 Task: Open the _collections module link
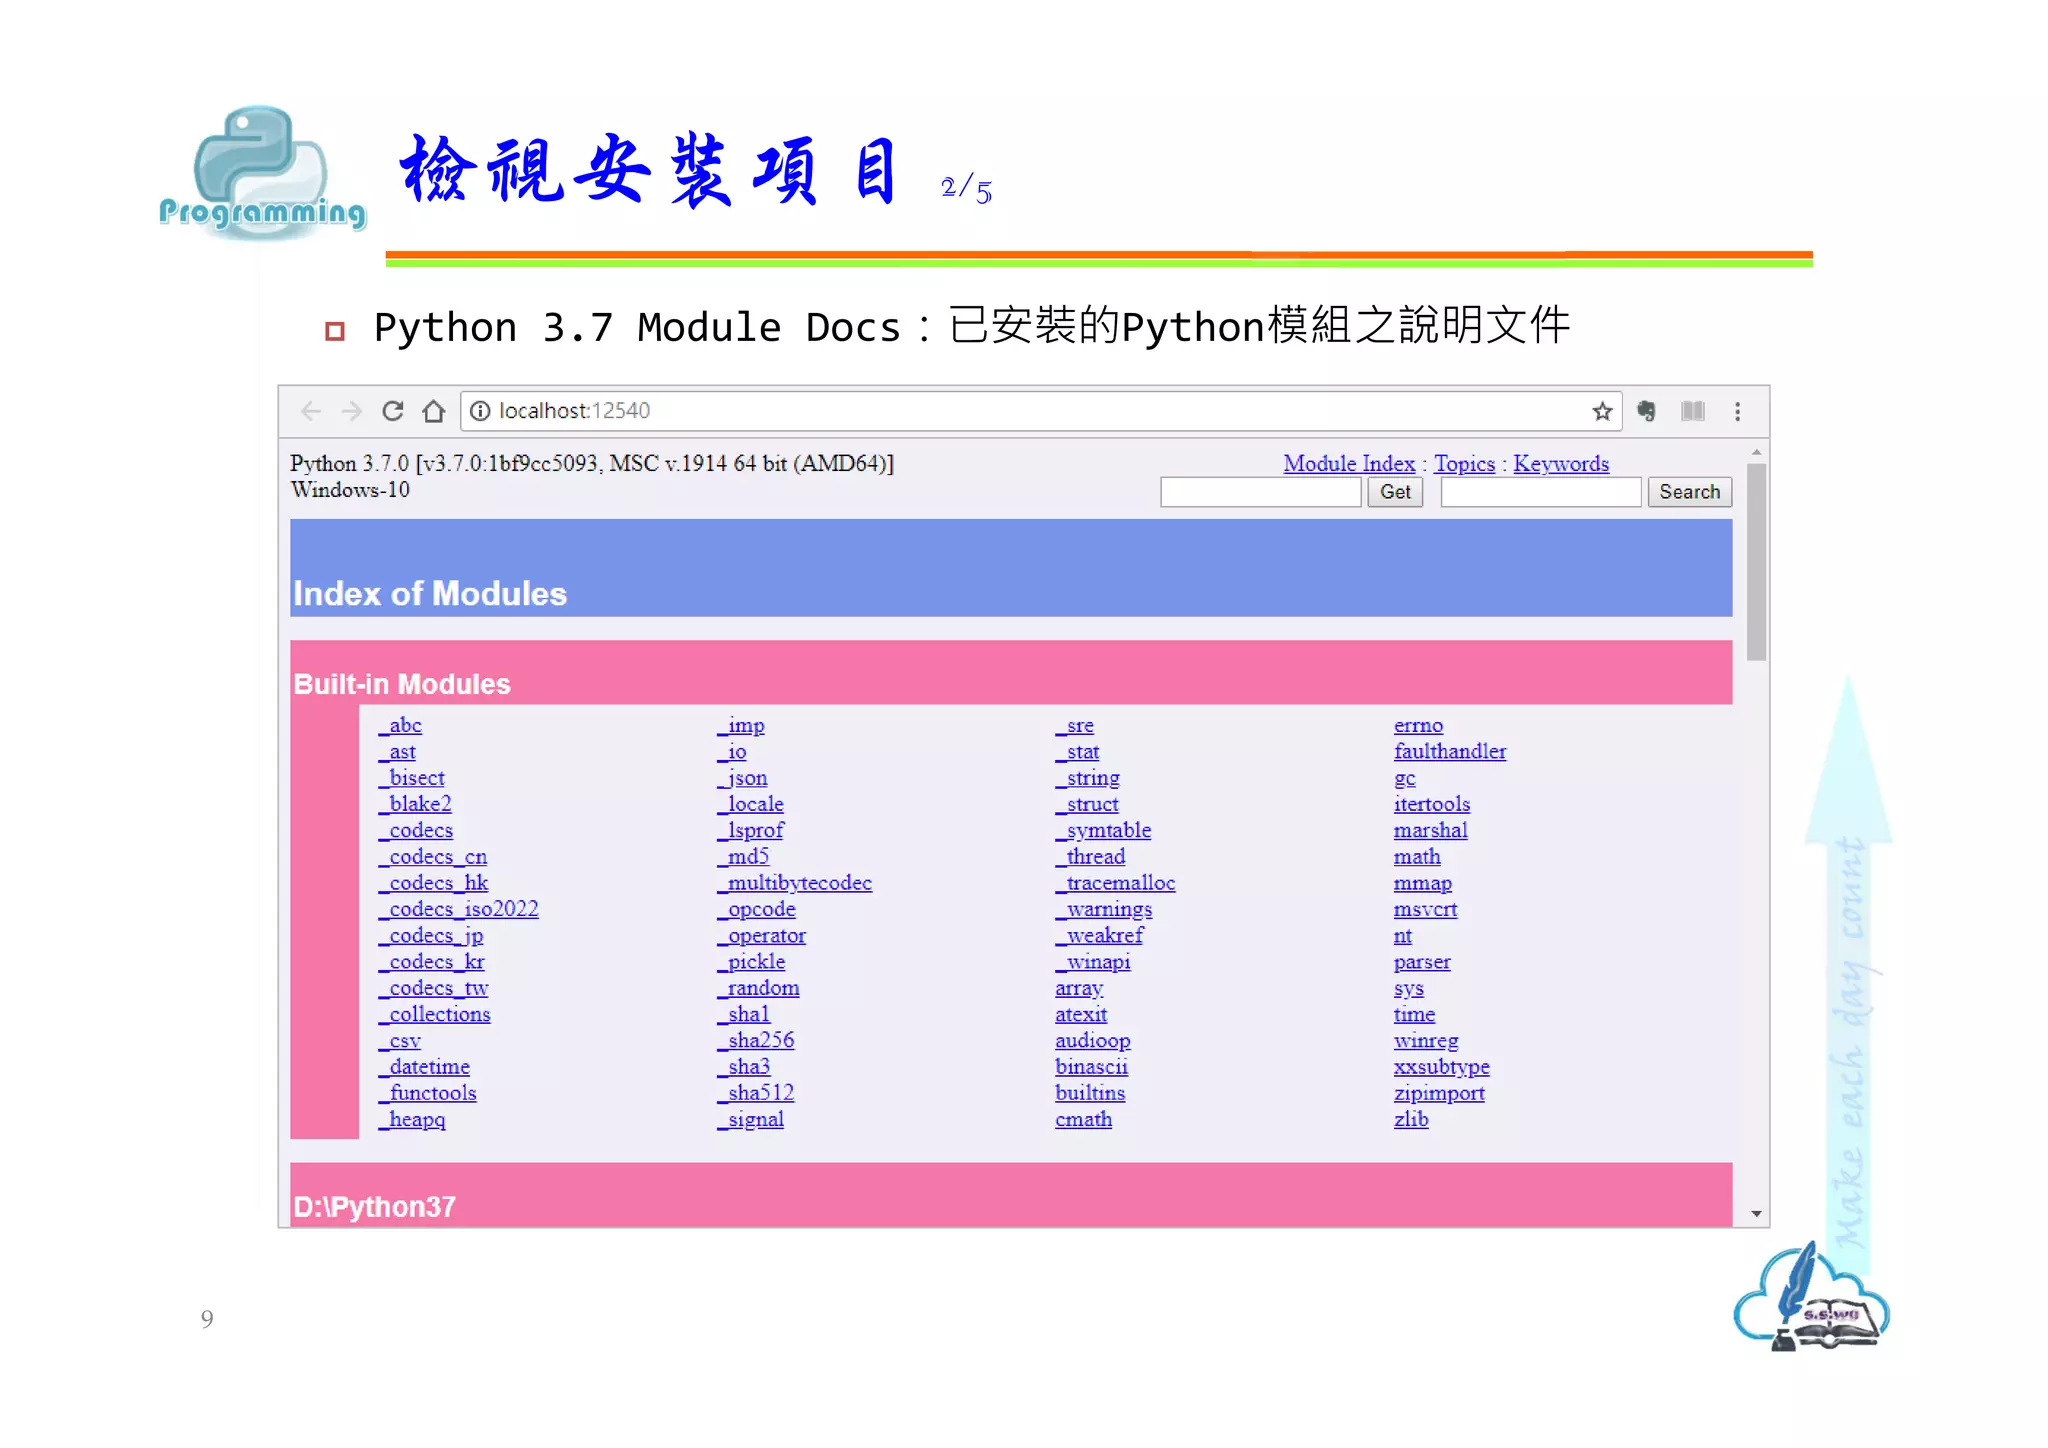pos(435,1014)
